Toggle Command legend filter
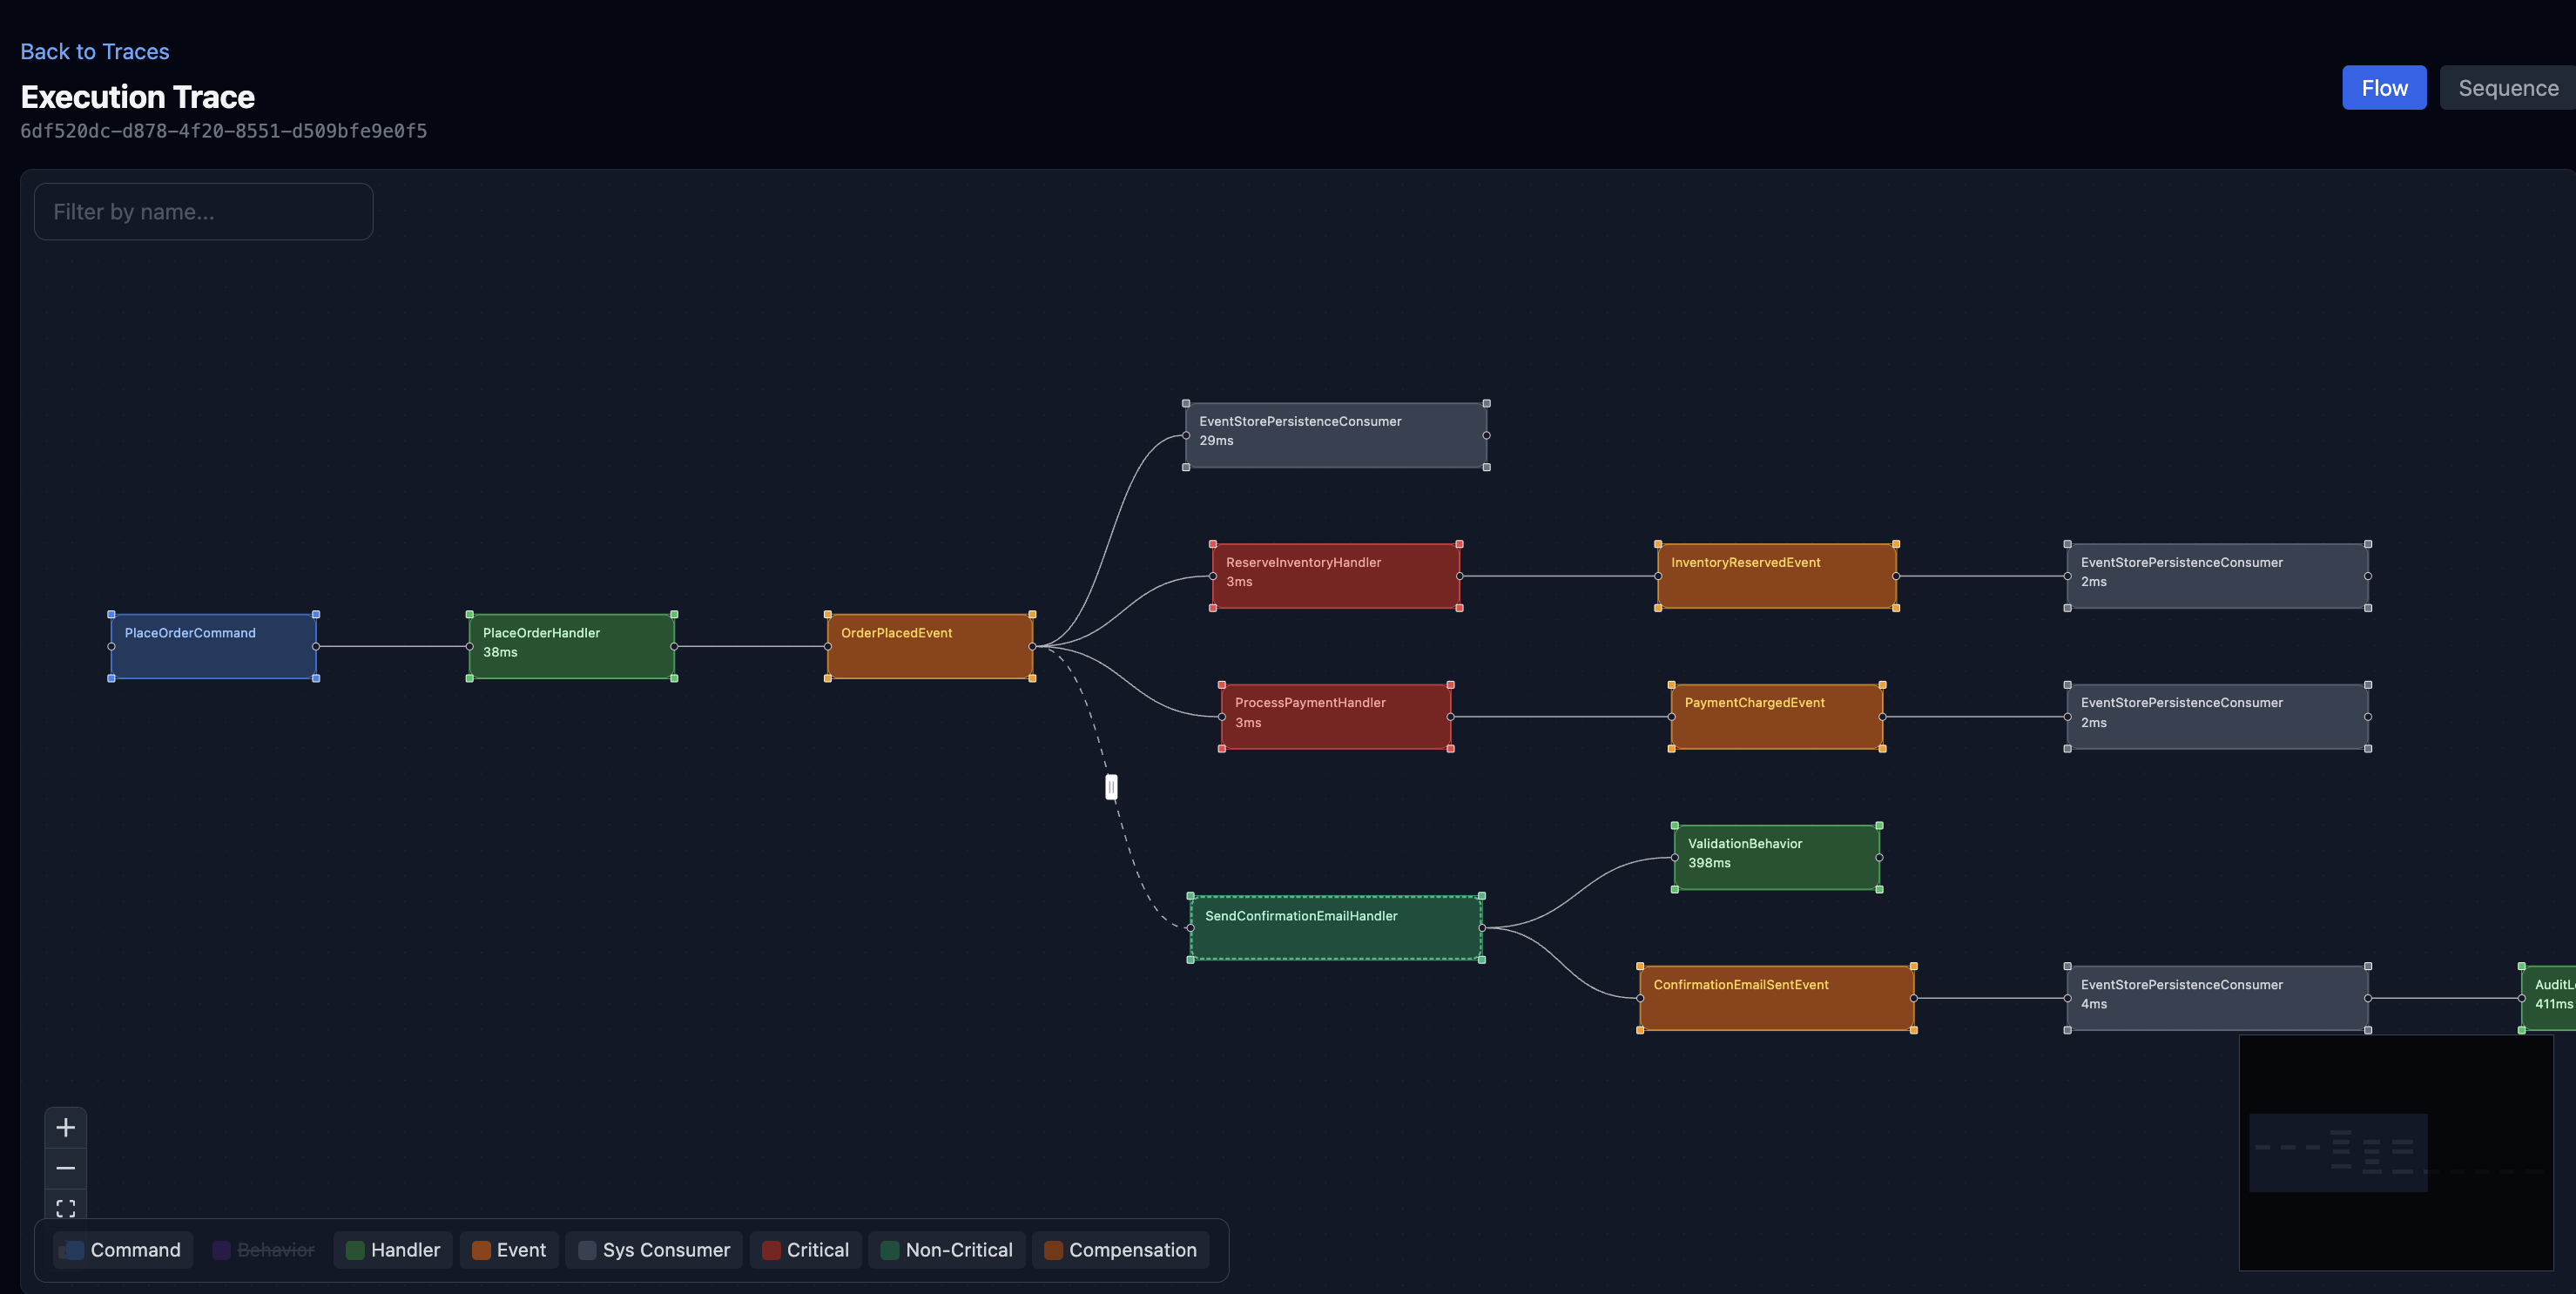Image resolution: width=2576 pixels, height=1294 pixels. (x=122, y=1250)
